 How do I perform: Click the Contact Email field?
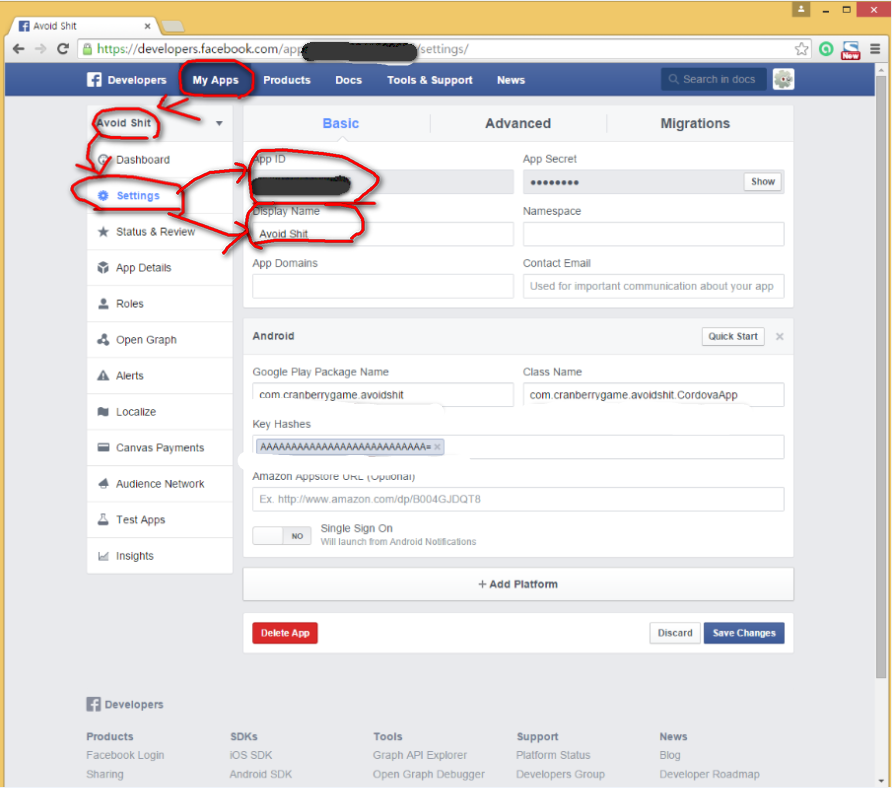pos(653,286)
